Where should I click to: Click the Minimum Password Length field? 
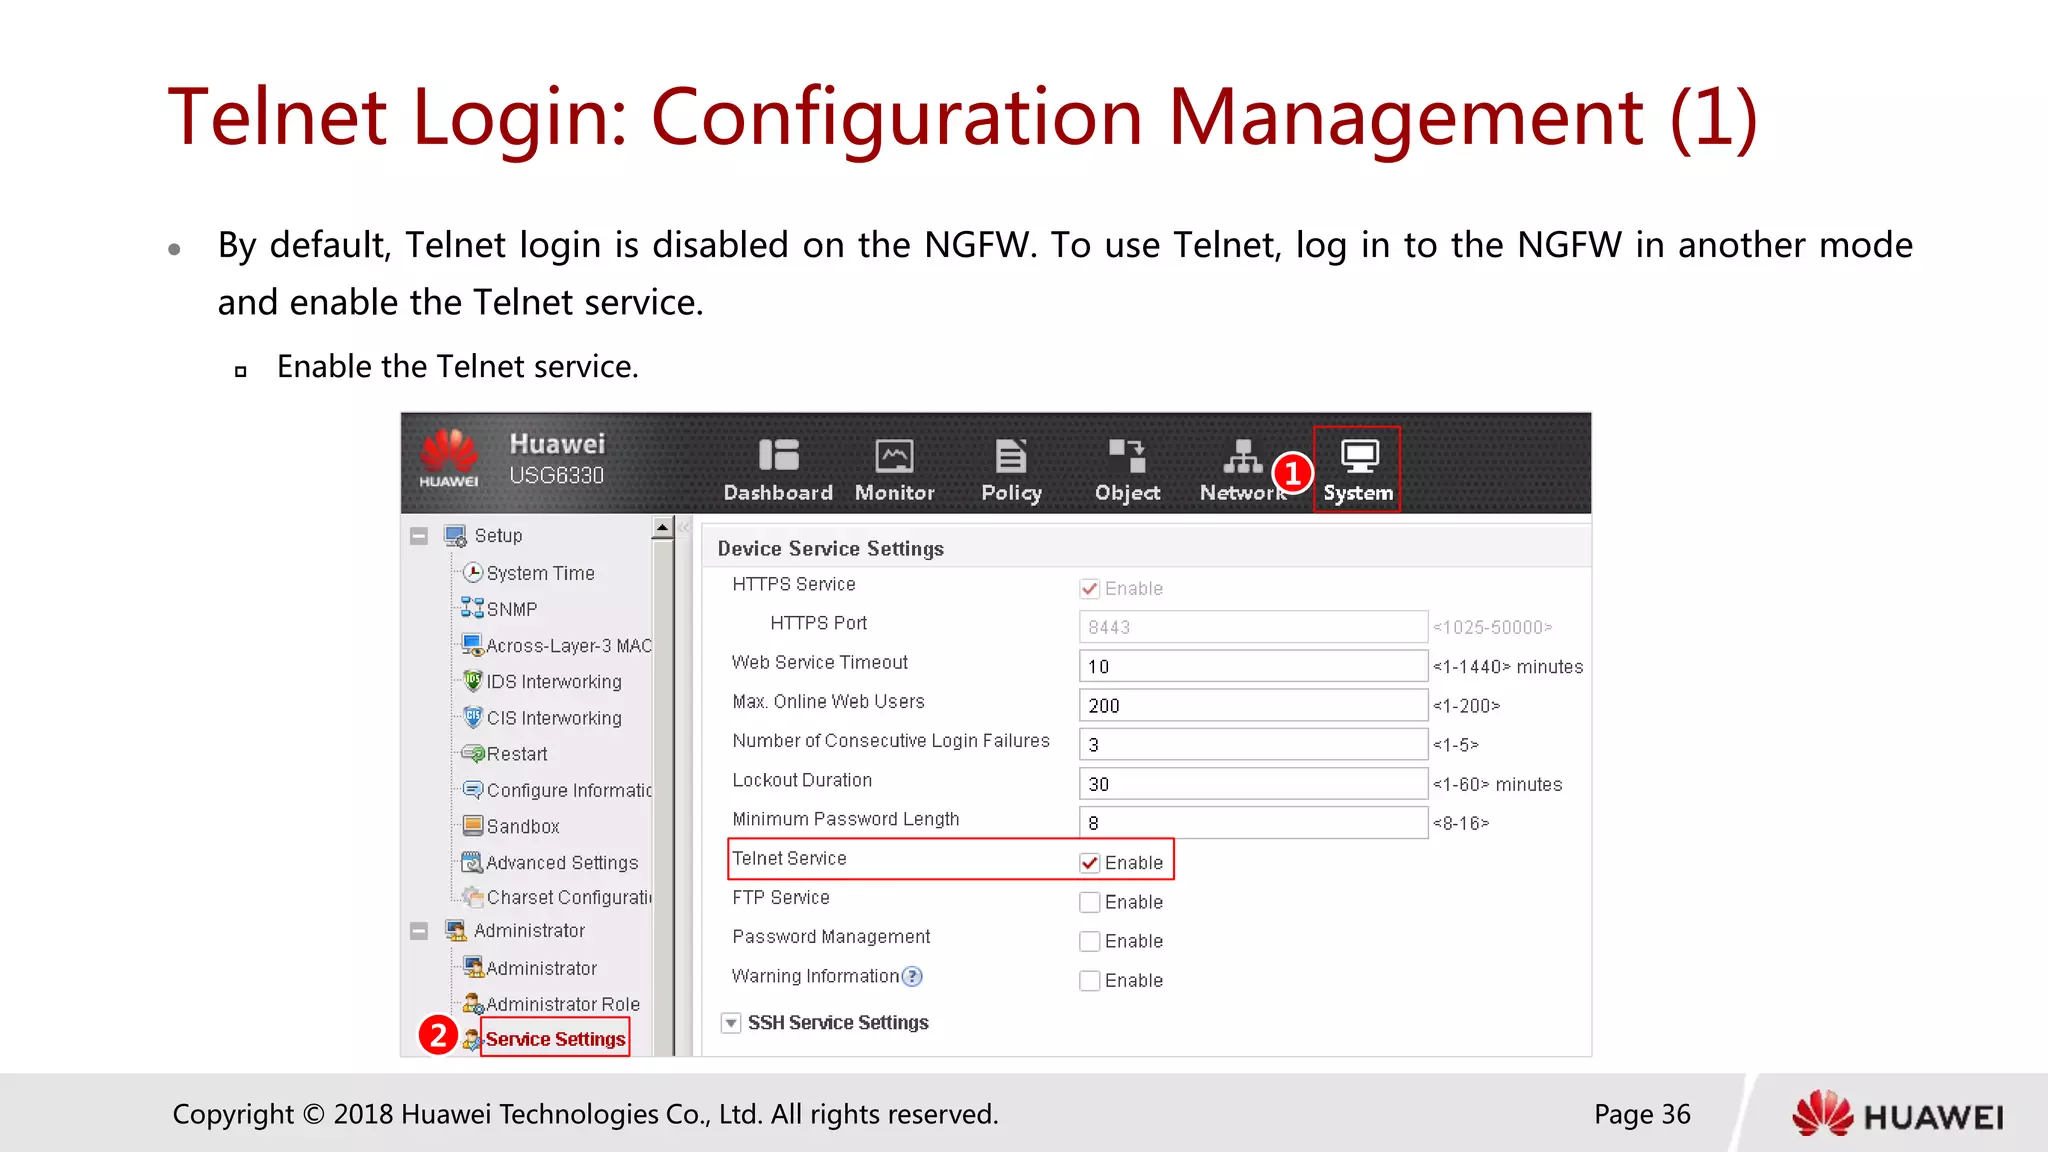[1253, 823]
